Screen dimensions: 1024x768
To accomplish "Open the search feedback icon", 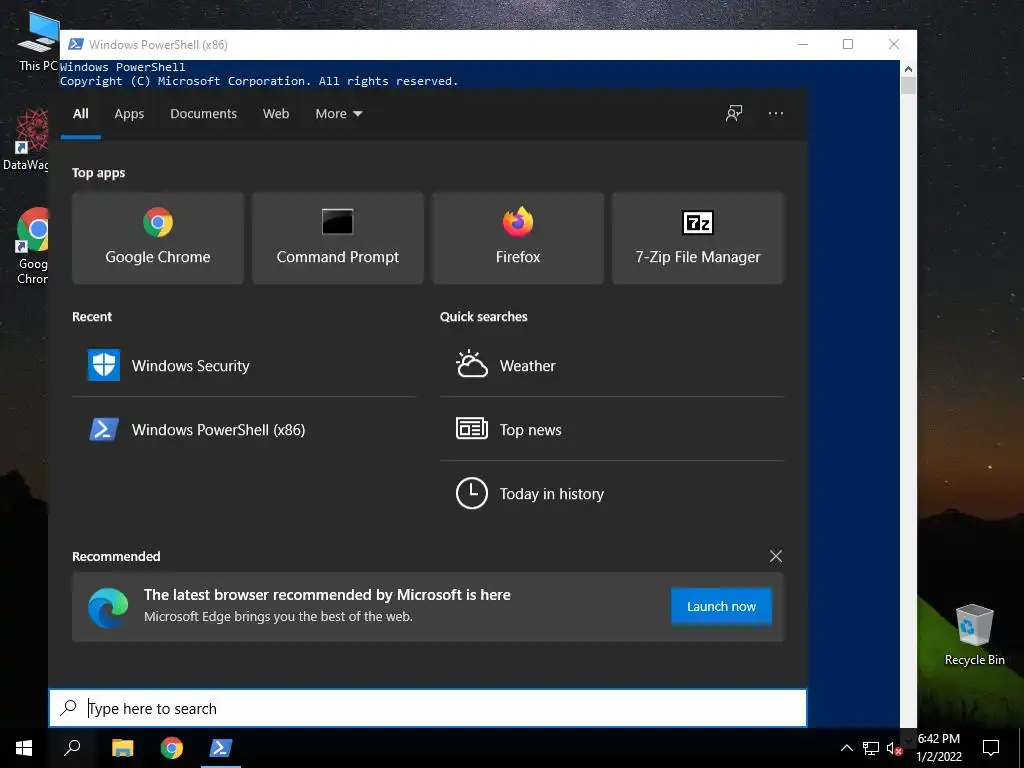I will click(x=734, y=114).
